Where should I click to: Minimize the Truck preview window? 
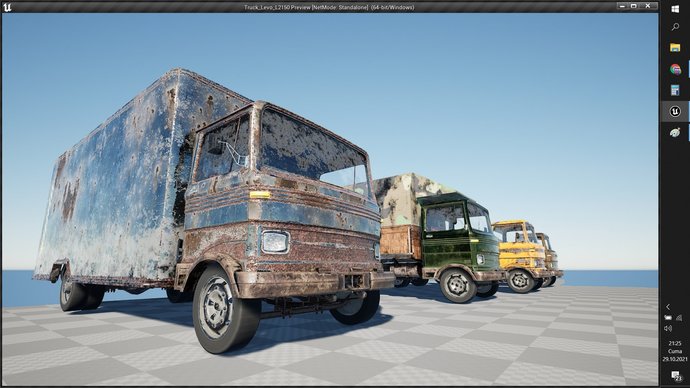click(x=622, y=6)
